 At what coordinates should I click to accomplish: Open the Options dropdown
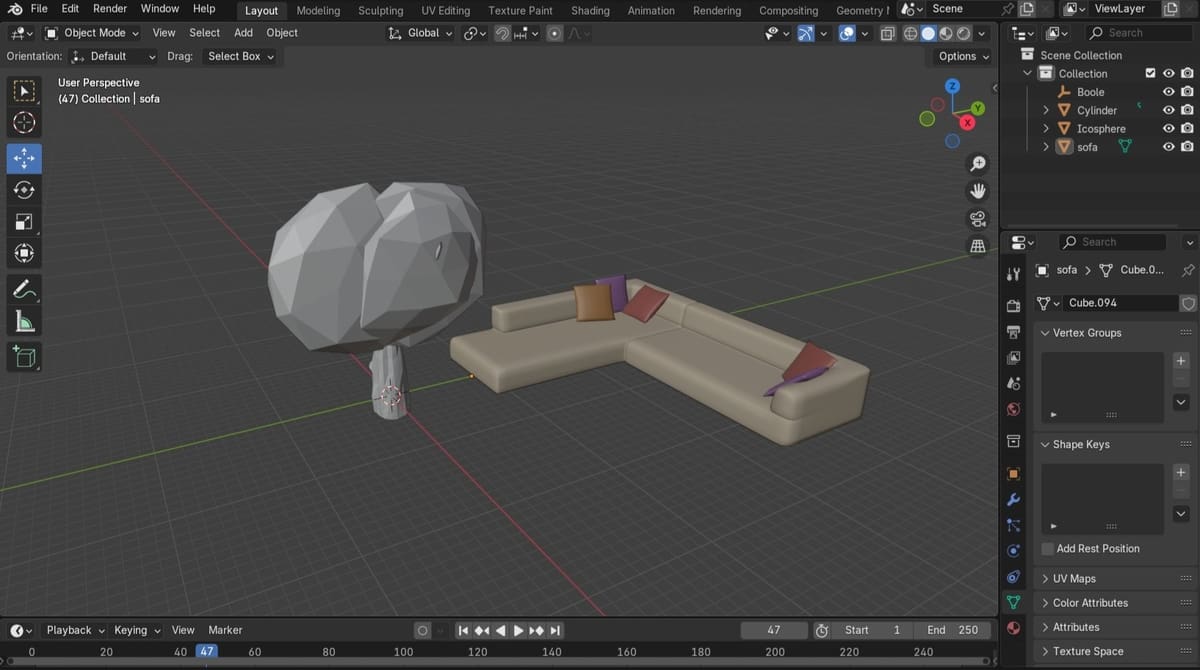pyautogui.click(x=963, y=56)
